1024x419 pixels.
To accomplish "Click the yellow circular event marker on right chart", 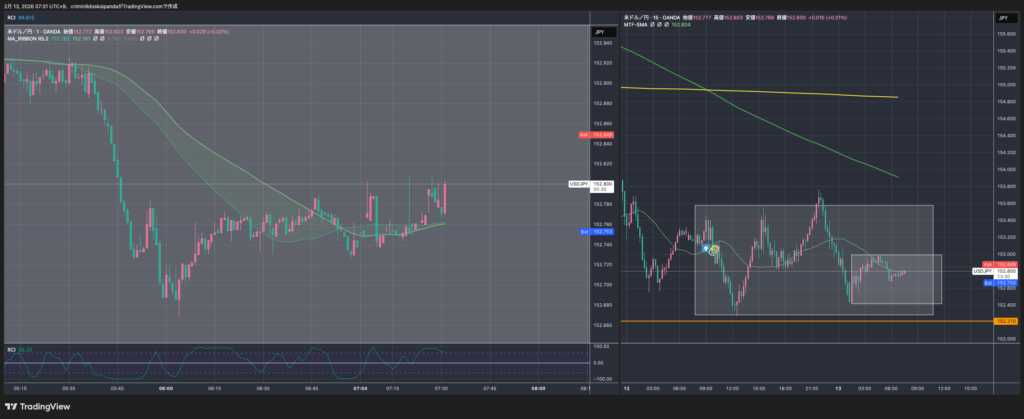I will pos(714,250).
